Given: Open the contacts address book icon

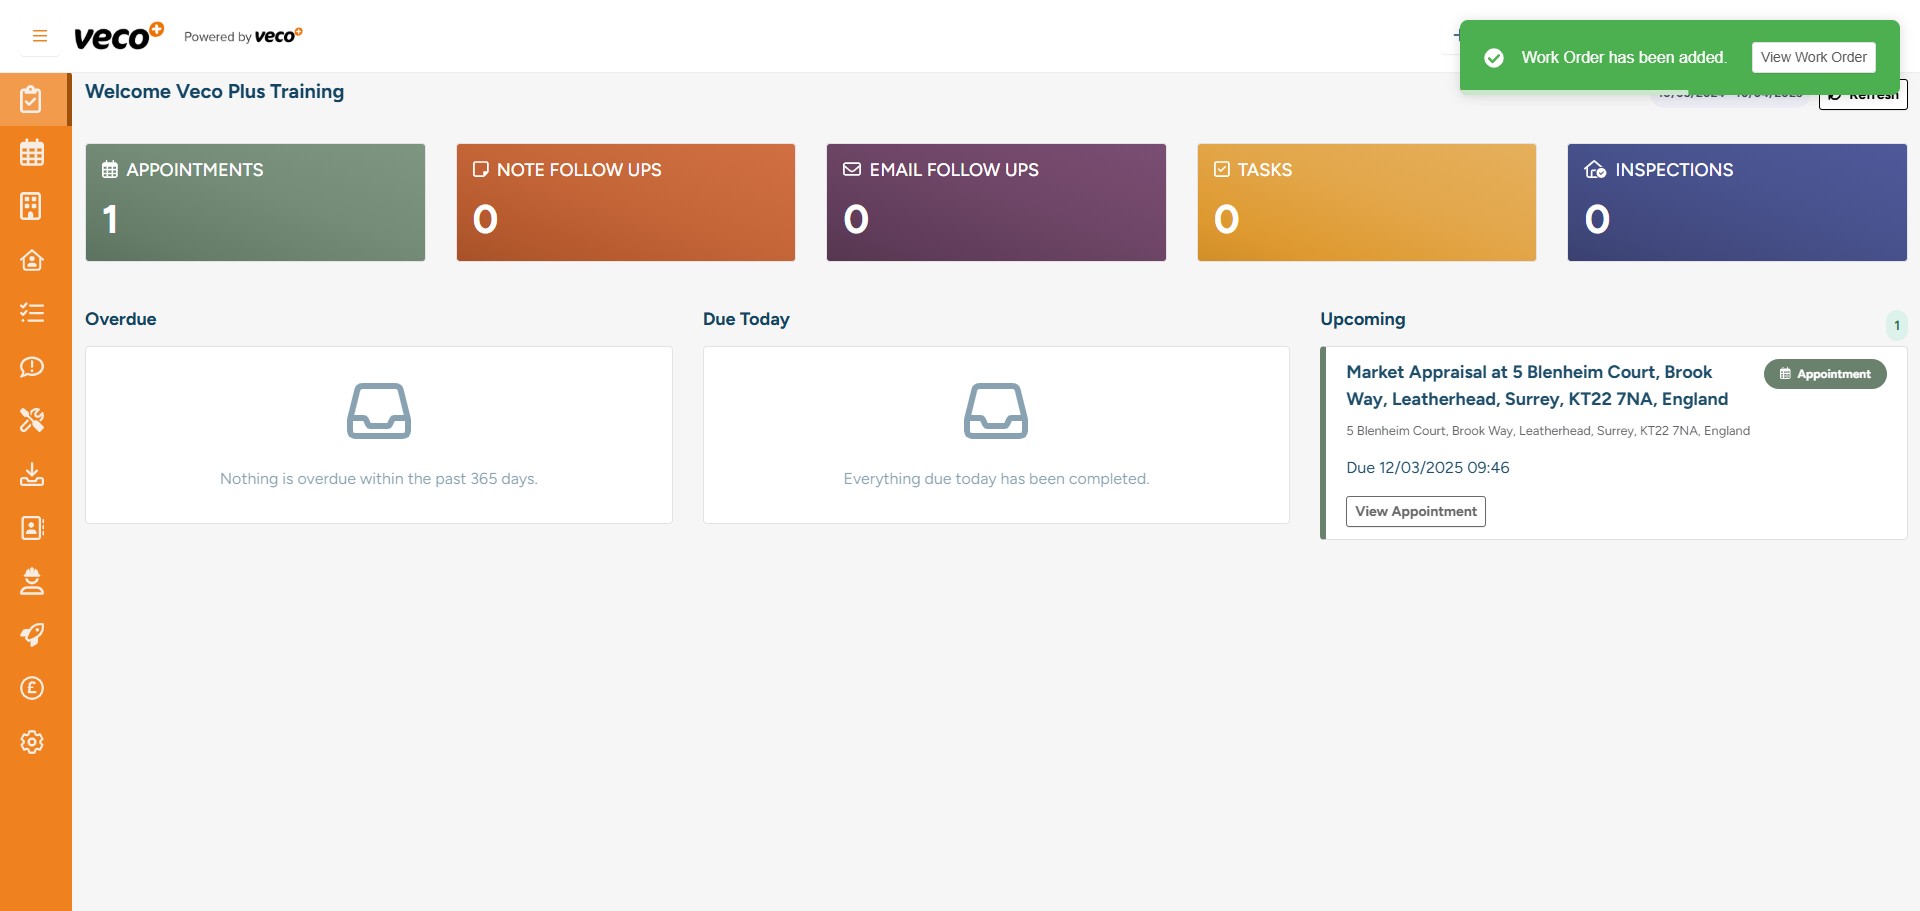Looking at the screenshot, I should click(32, 528).
